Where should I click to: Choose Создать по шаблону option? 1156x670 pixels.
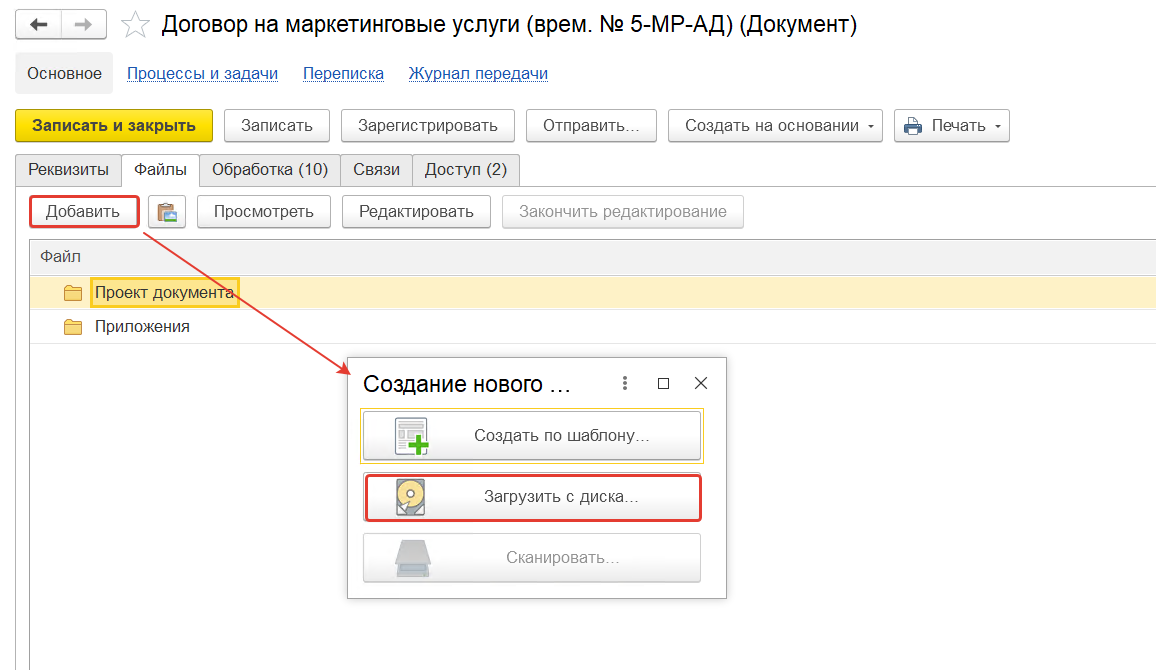[x=532, y=436]
